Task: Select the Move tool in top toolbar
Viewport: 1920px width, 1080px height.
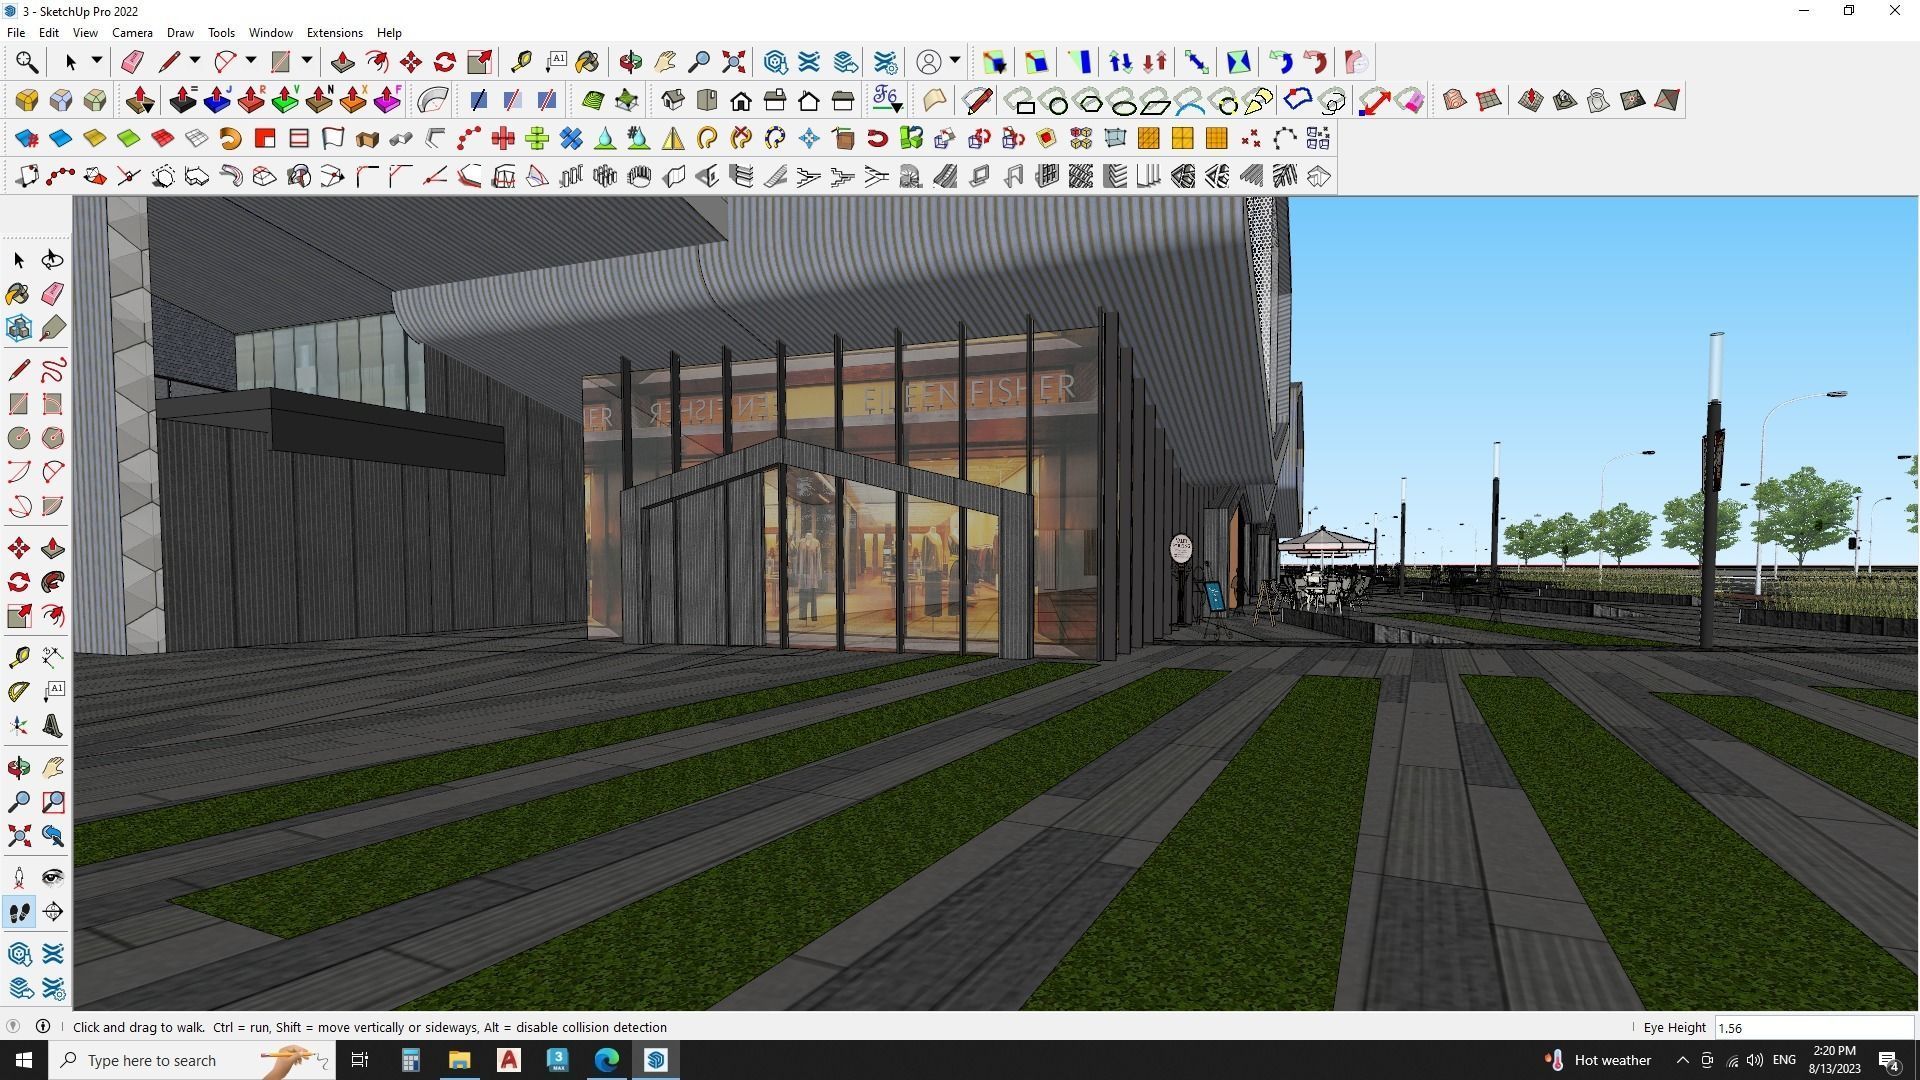Action: (x=411, y=62)
